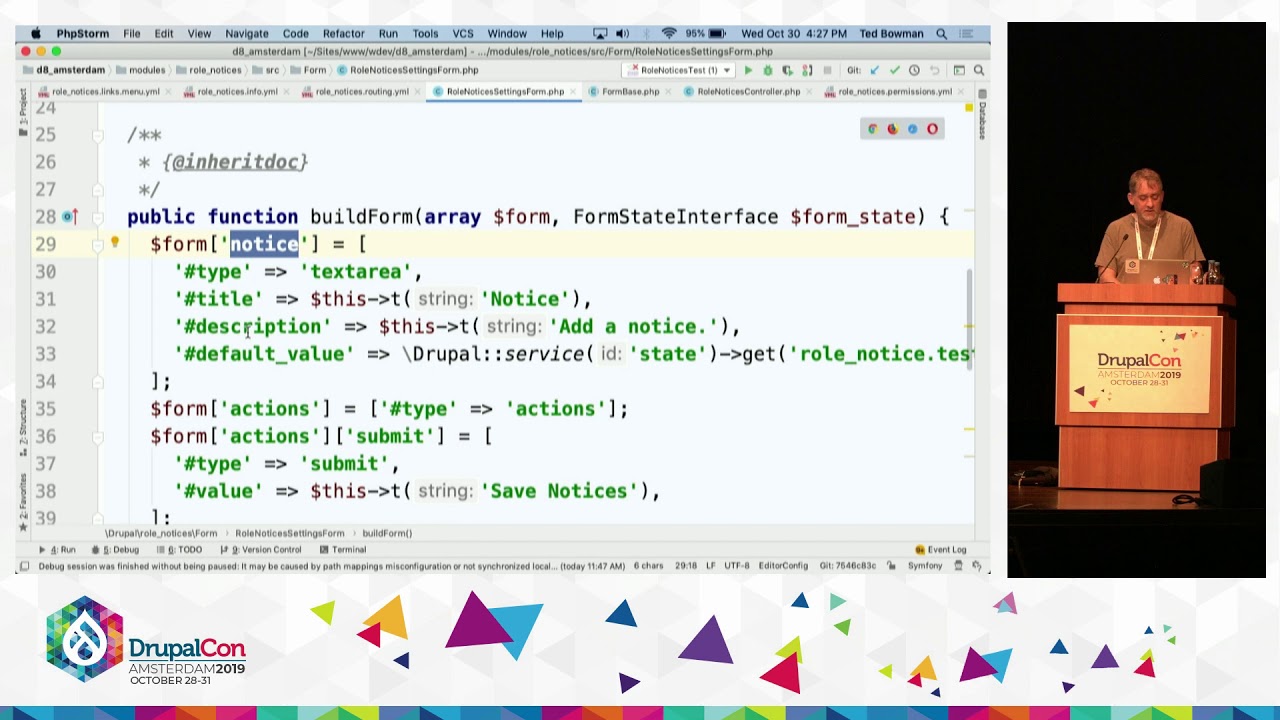Collapse the notice array fold on line 29

tap(99, 244)
